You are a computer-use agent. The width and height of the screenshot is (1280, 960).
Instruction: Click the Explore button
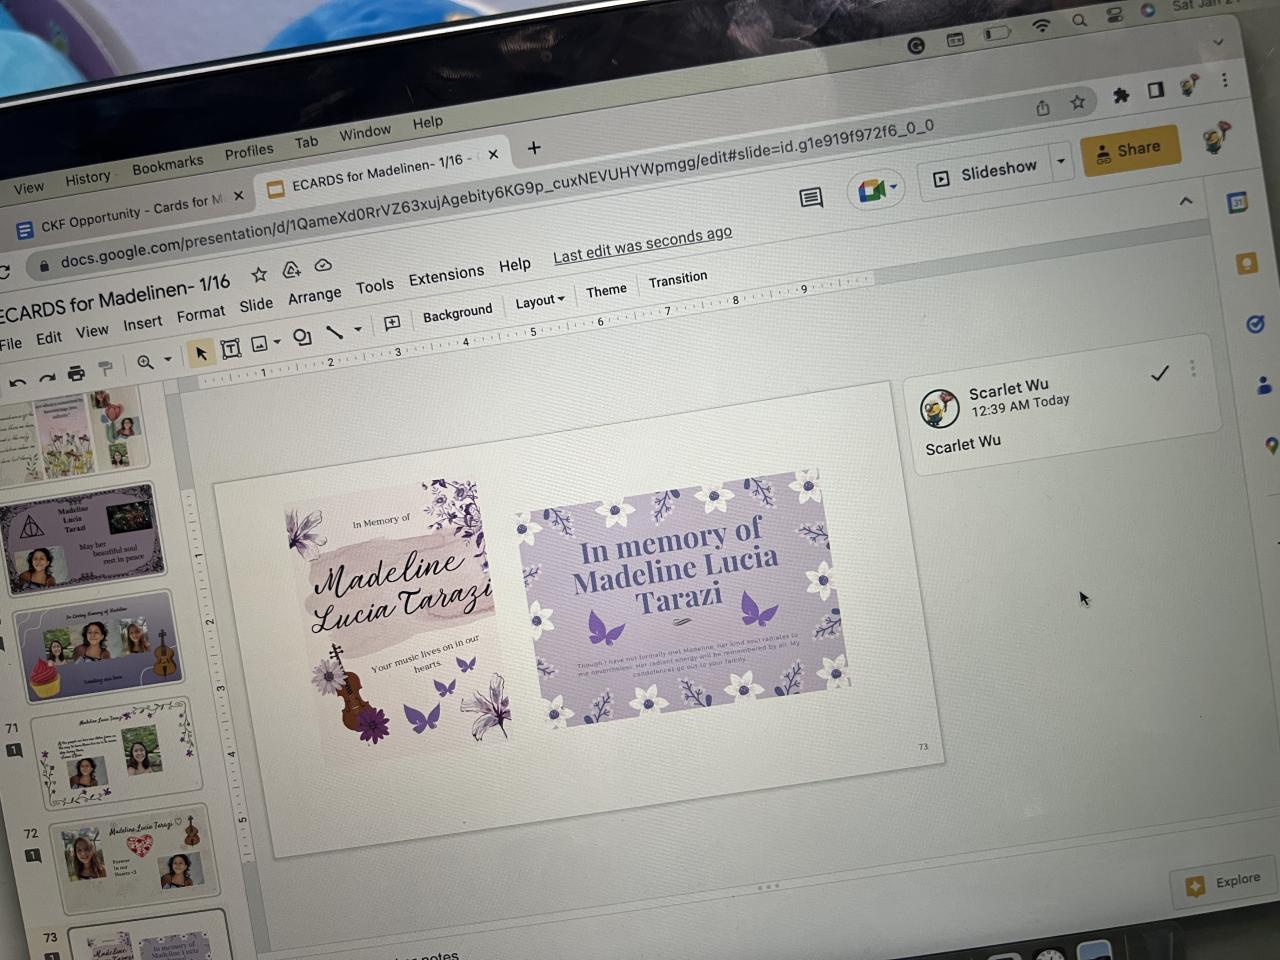1225,882
